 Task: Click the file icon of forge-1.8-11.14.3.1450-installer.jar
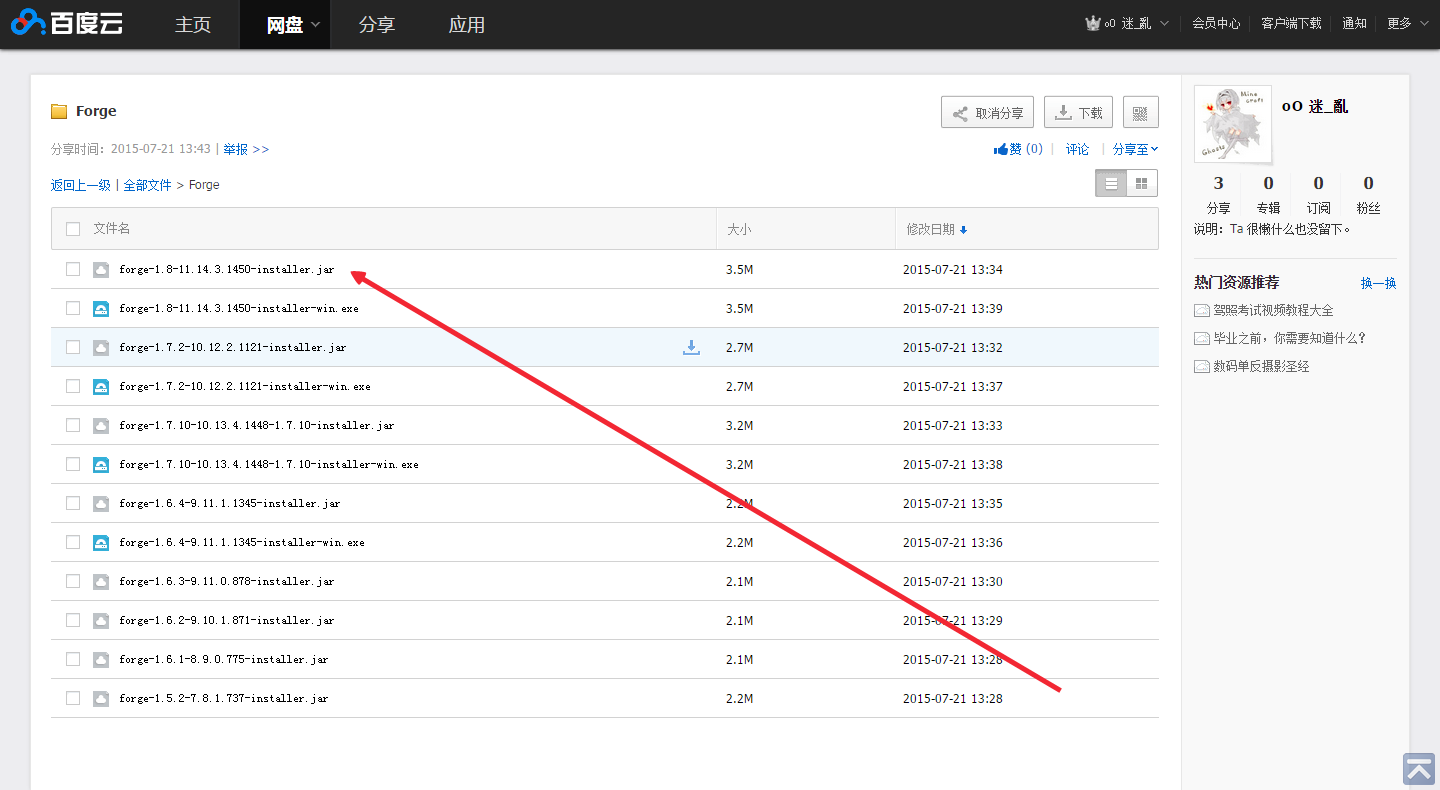[101, 270]
